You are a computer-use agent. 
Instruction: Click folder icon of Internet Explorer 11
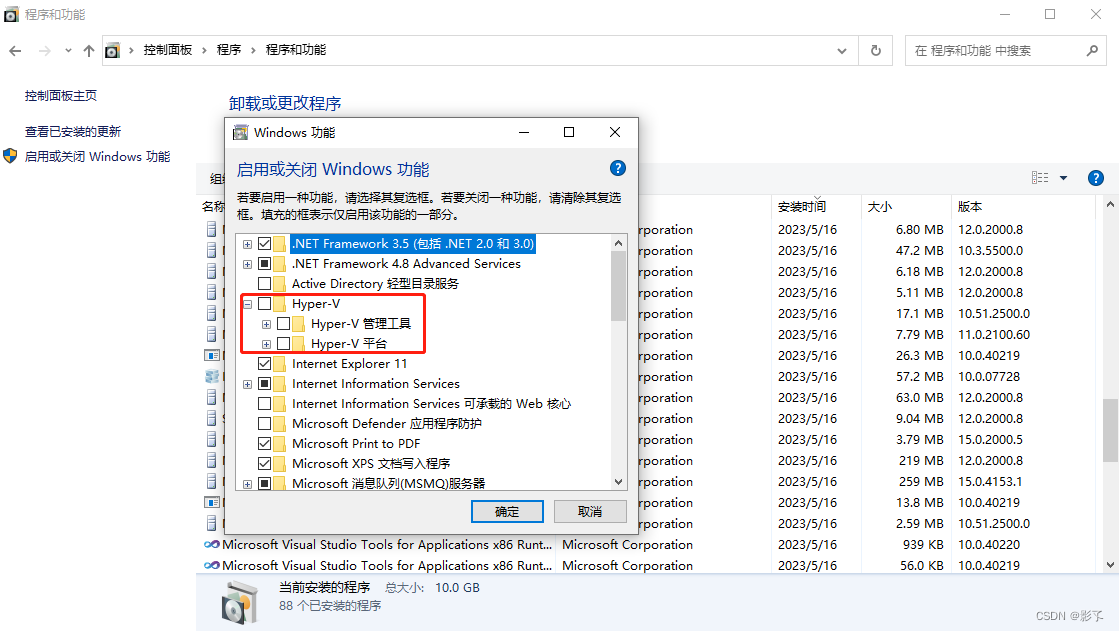point(280,363)
